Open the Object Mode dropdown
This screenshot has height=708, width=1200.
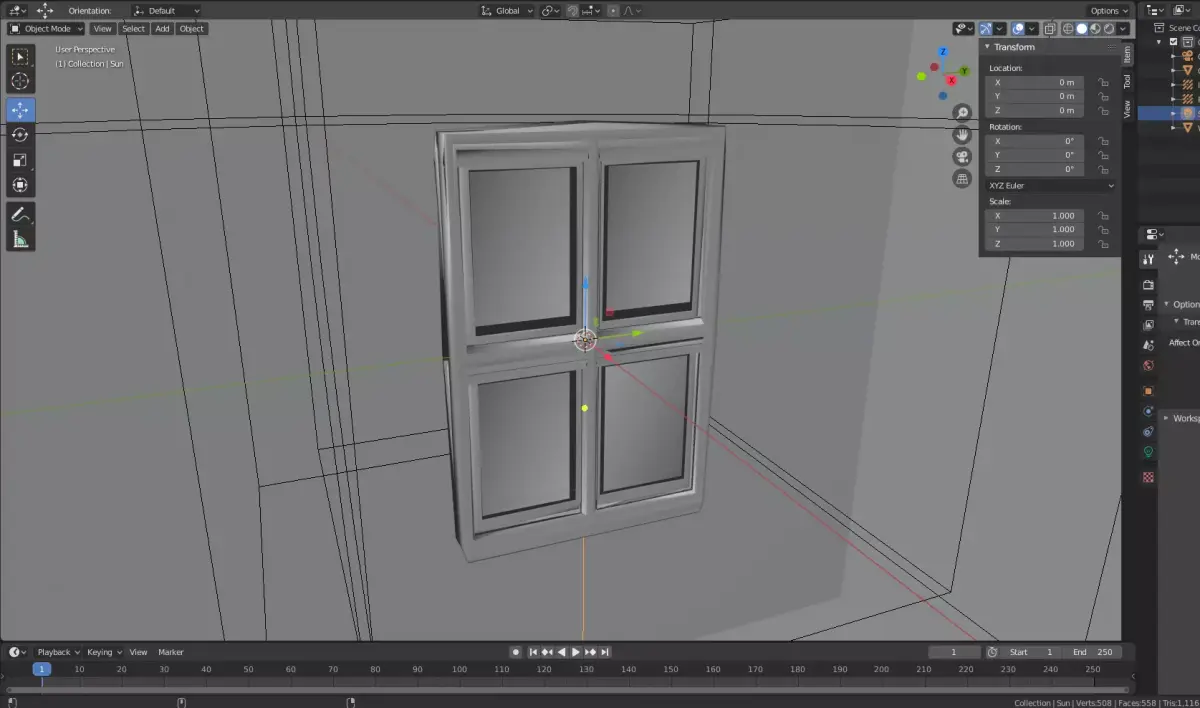47,29
